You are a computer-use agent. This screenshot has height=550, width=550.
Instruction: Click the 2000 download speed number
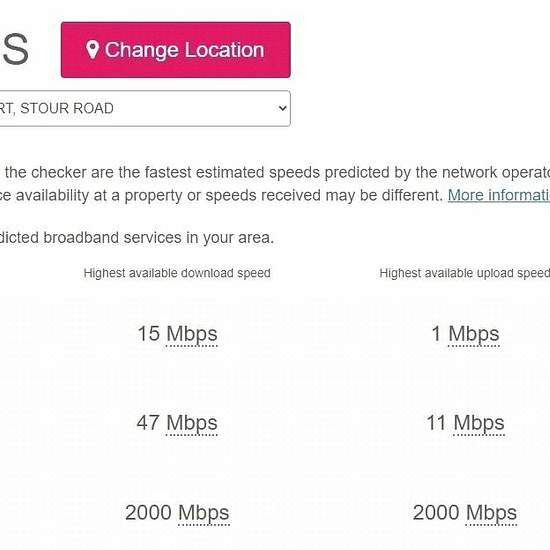(148, 513)
